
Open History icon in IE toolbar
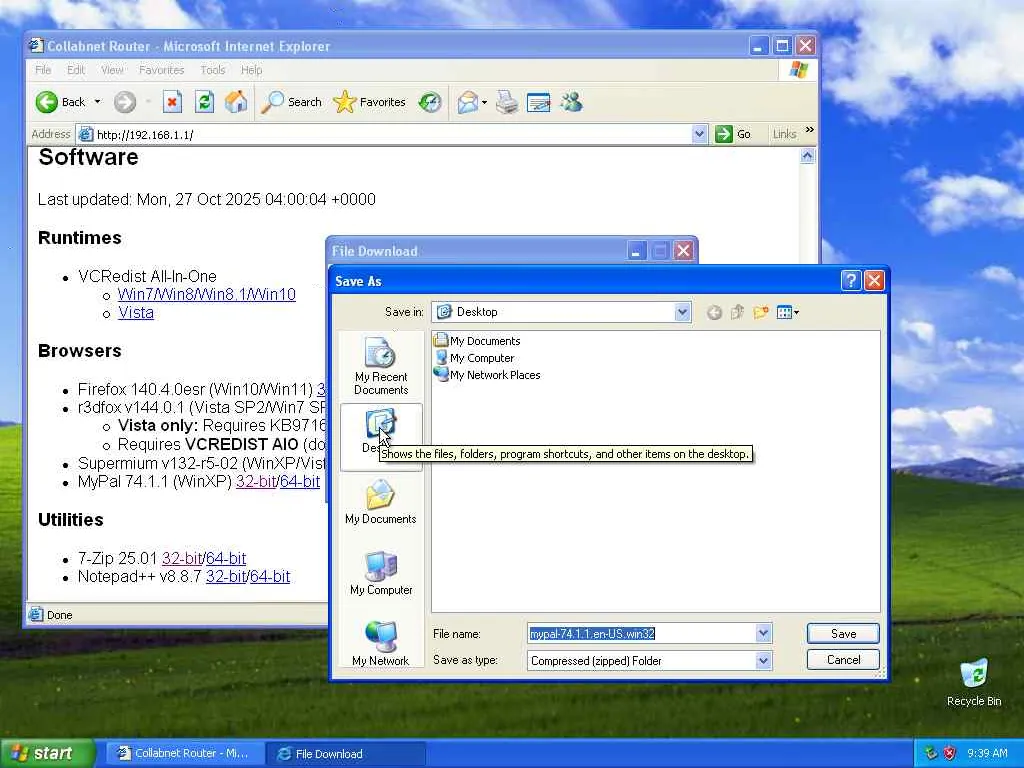pos(430,102)
